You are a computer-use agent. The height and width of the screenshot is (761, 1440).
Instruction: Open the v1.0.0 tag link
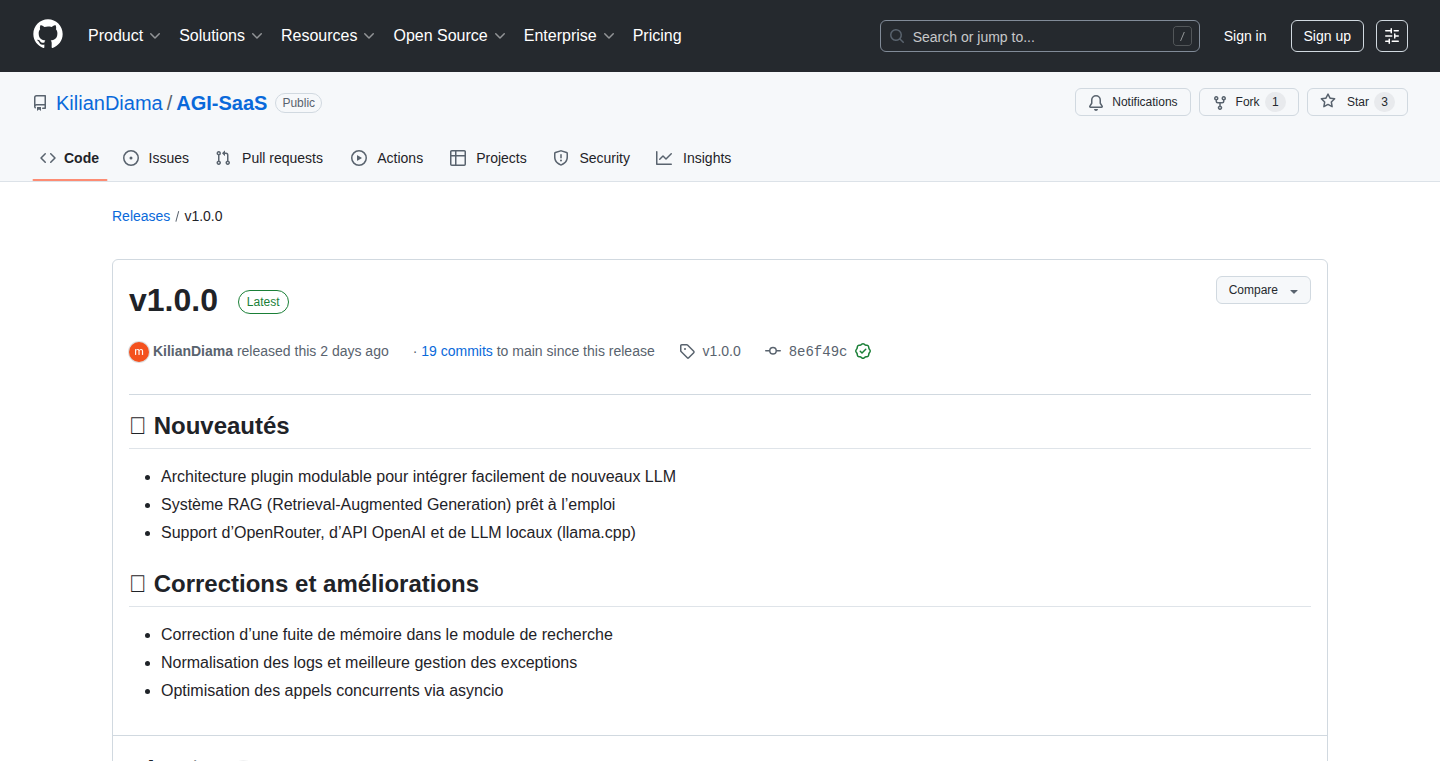pos(721,351)
